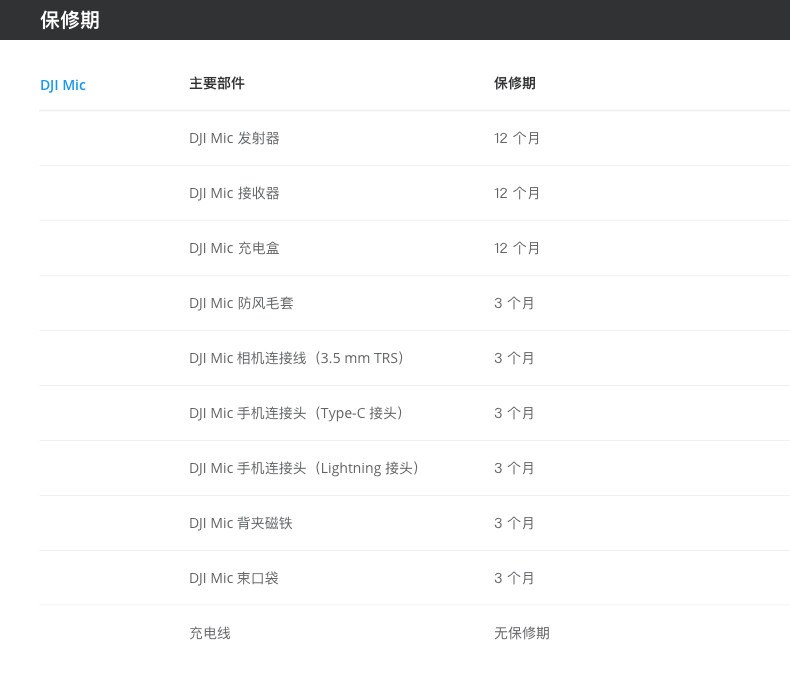This screenshot has height=680, width=790.
Task: Select 3 个月 value for 束口袋
Action: 514,578
